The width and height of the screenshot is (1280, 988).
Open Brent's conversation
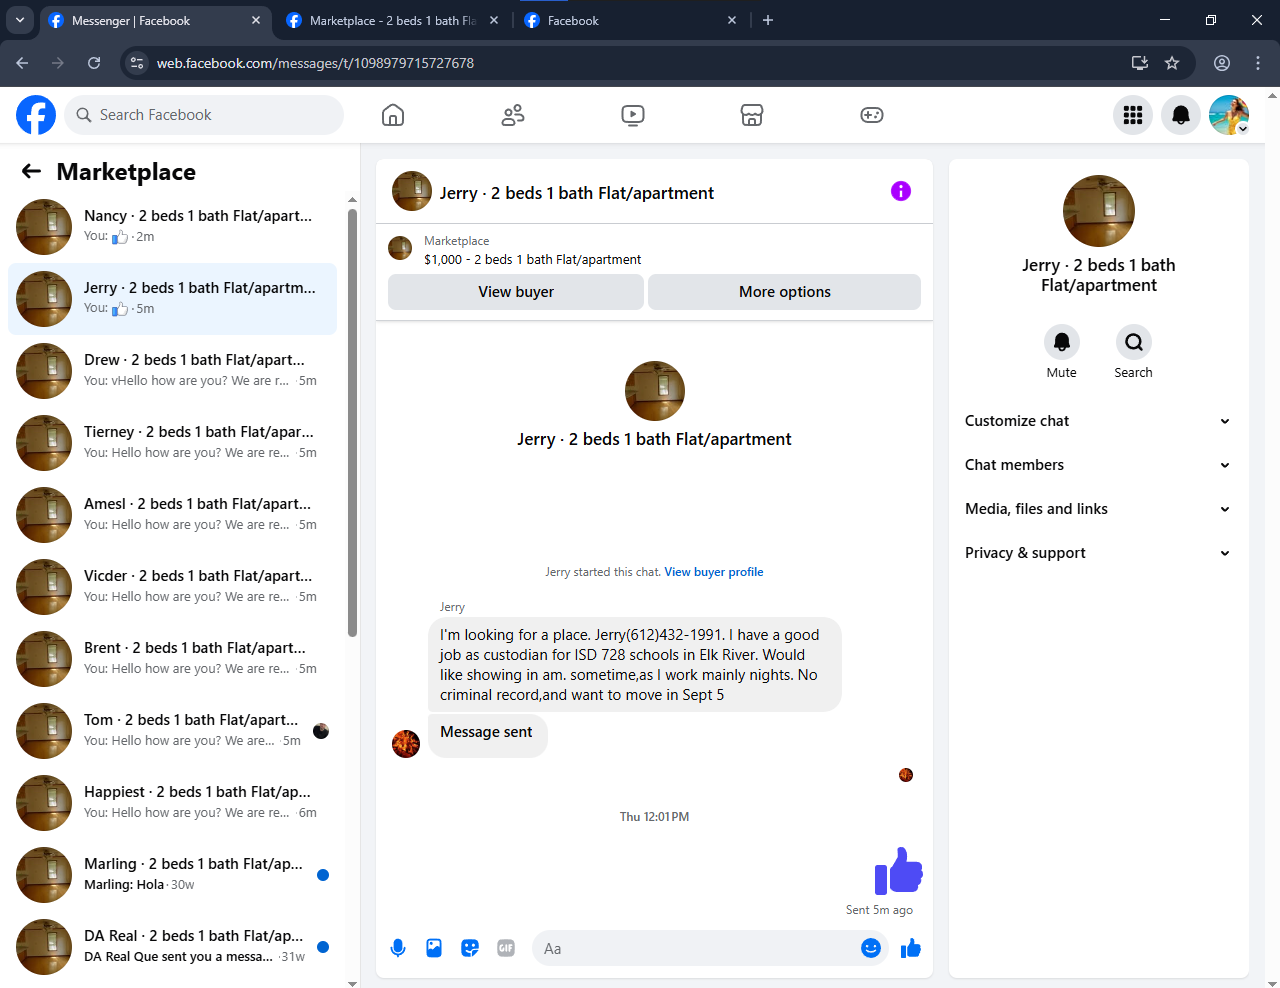(172, 659)
